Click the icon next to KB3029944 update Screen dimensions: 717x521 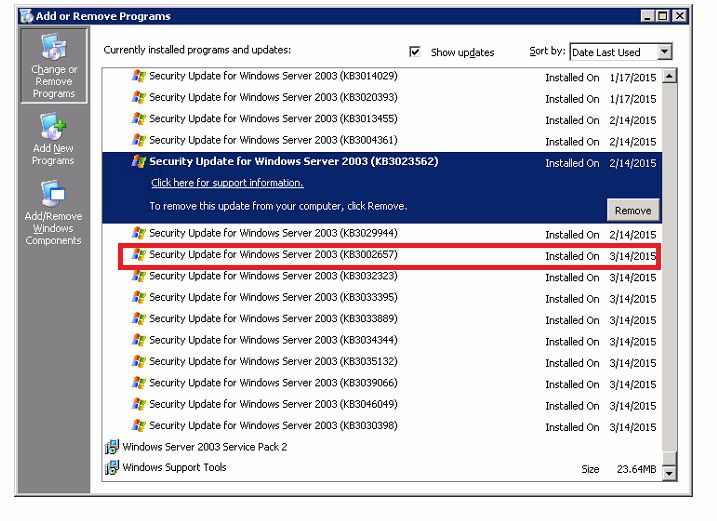[x=139, y=233]
